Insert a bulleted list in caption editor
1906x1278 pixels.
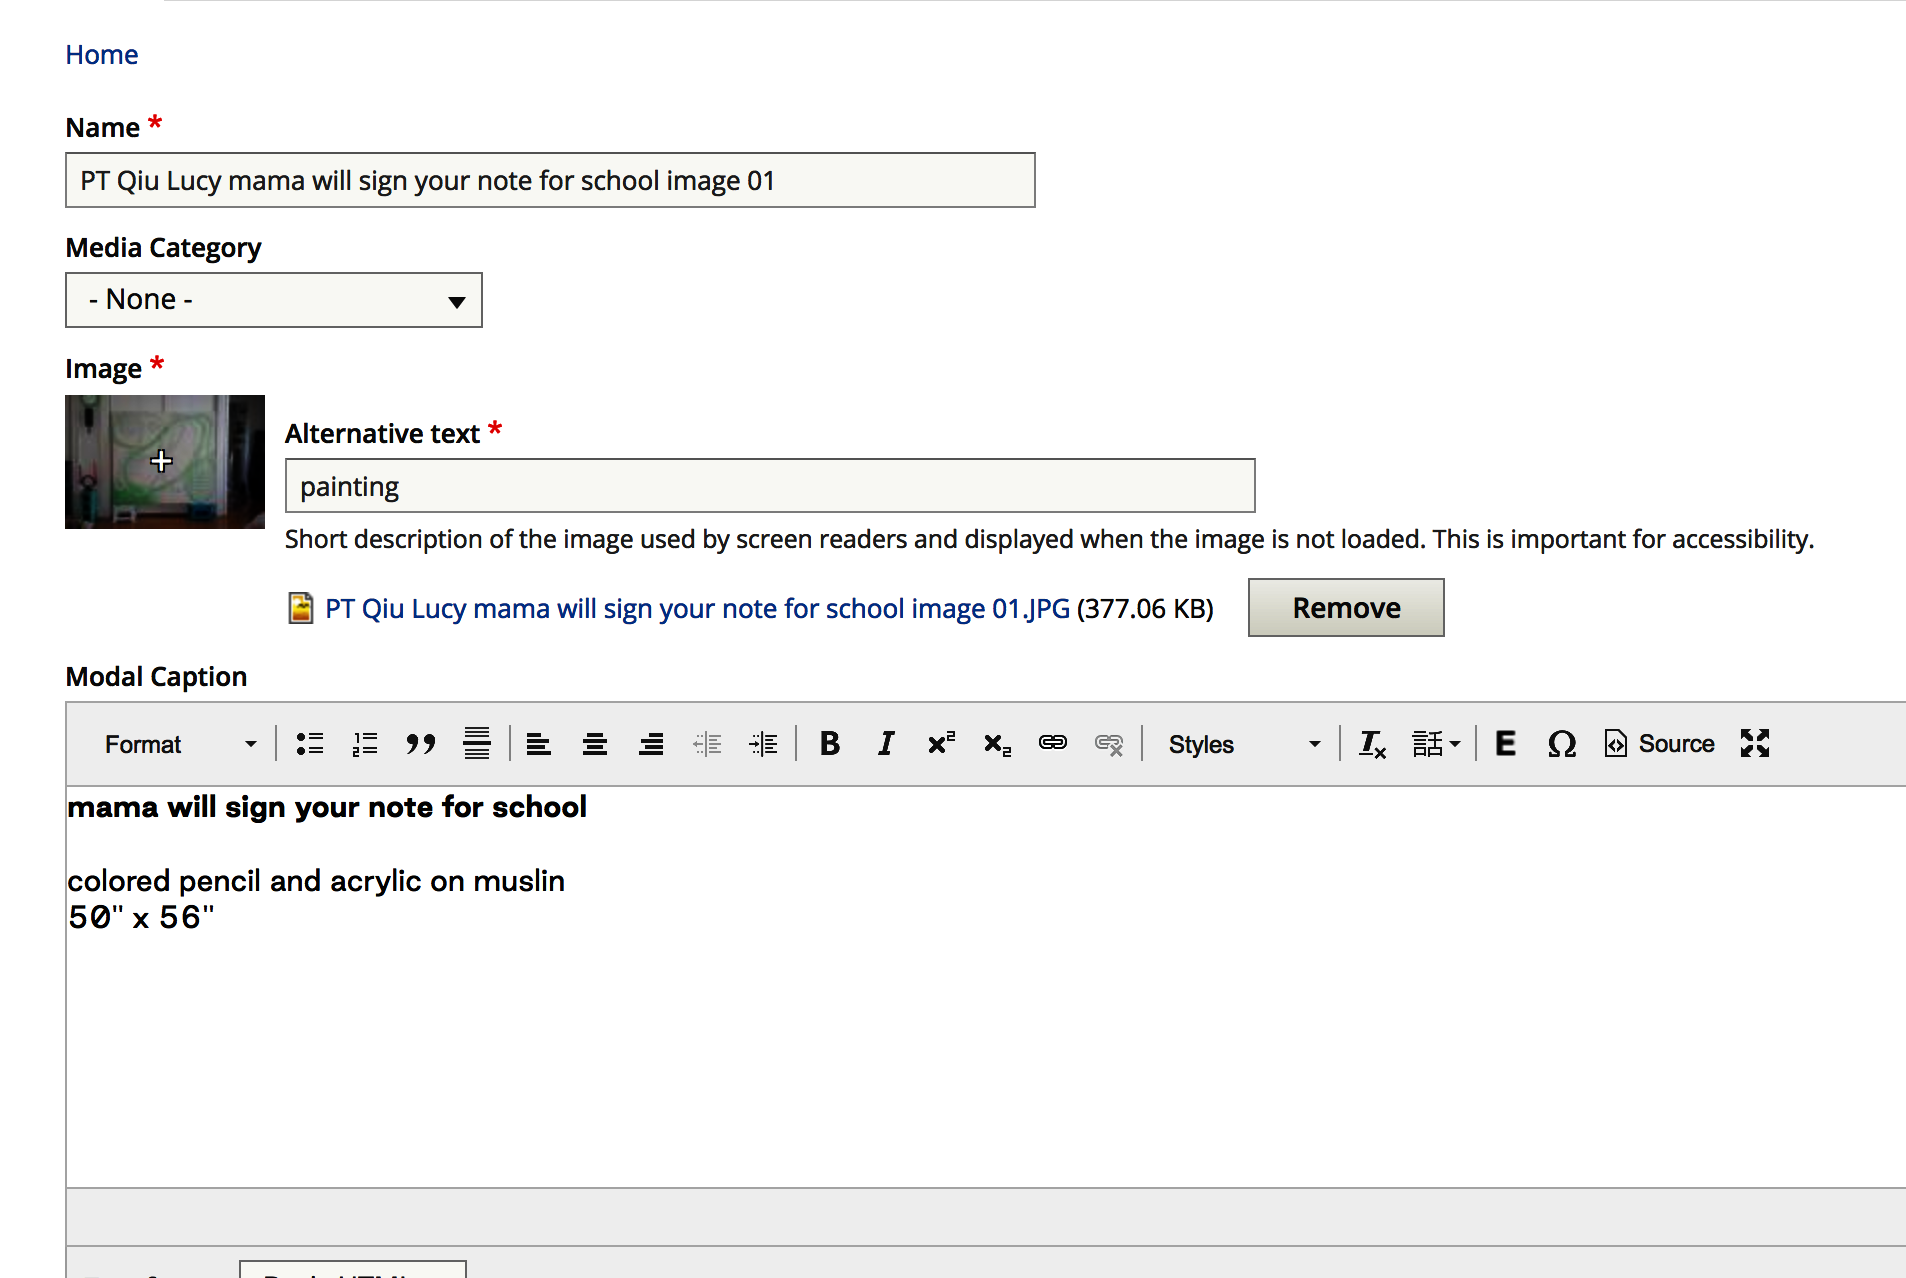[310, 744]
